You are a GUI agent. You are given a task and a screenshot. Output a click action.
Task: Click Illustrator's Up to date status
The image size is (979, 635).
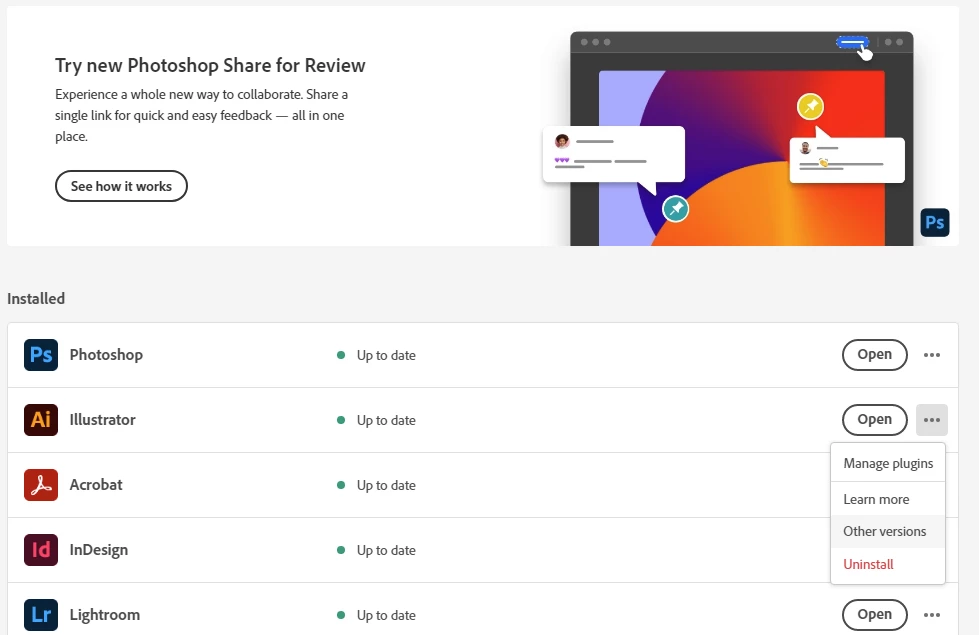(x=386, y=420)
